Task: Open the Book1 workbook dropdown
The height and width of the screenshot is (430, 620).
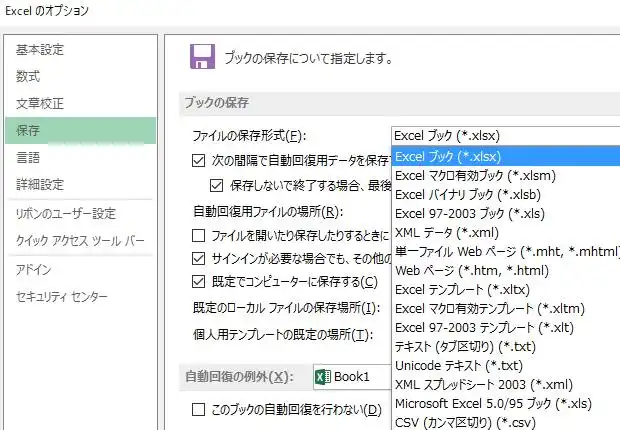Action: [x=352, y=377]
